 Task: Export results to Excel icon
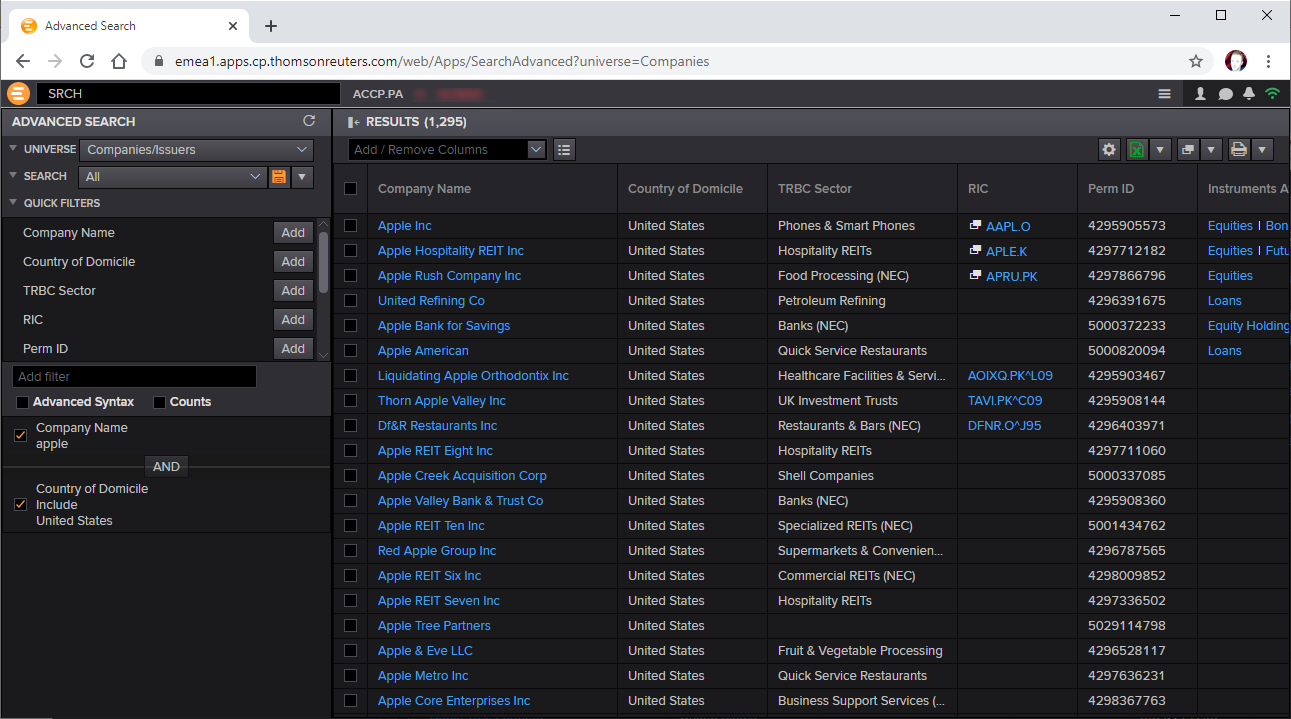tap(1137, 150)
